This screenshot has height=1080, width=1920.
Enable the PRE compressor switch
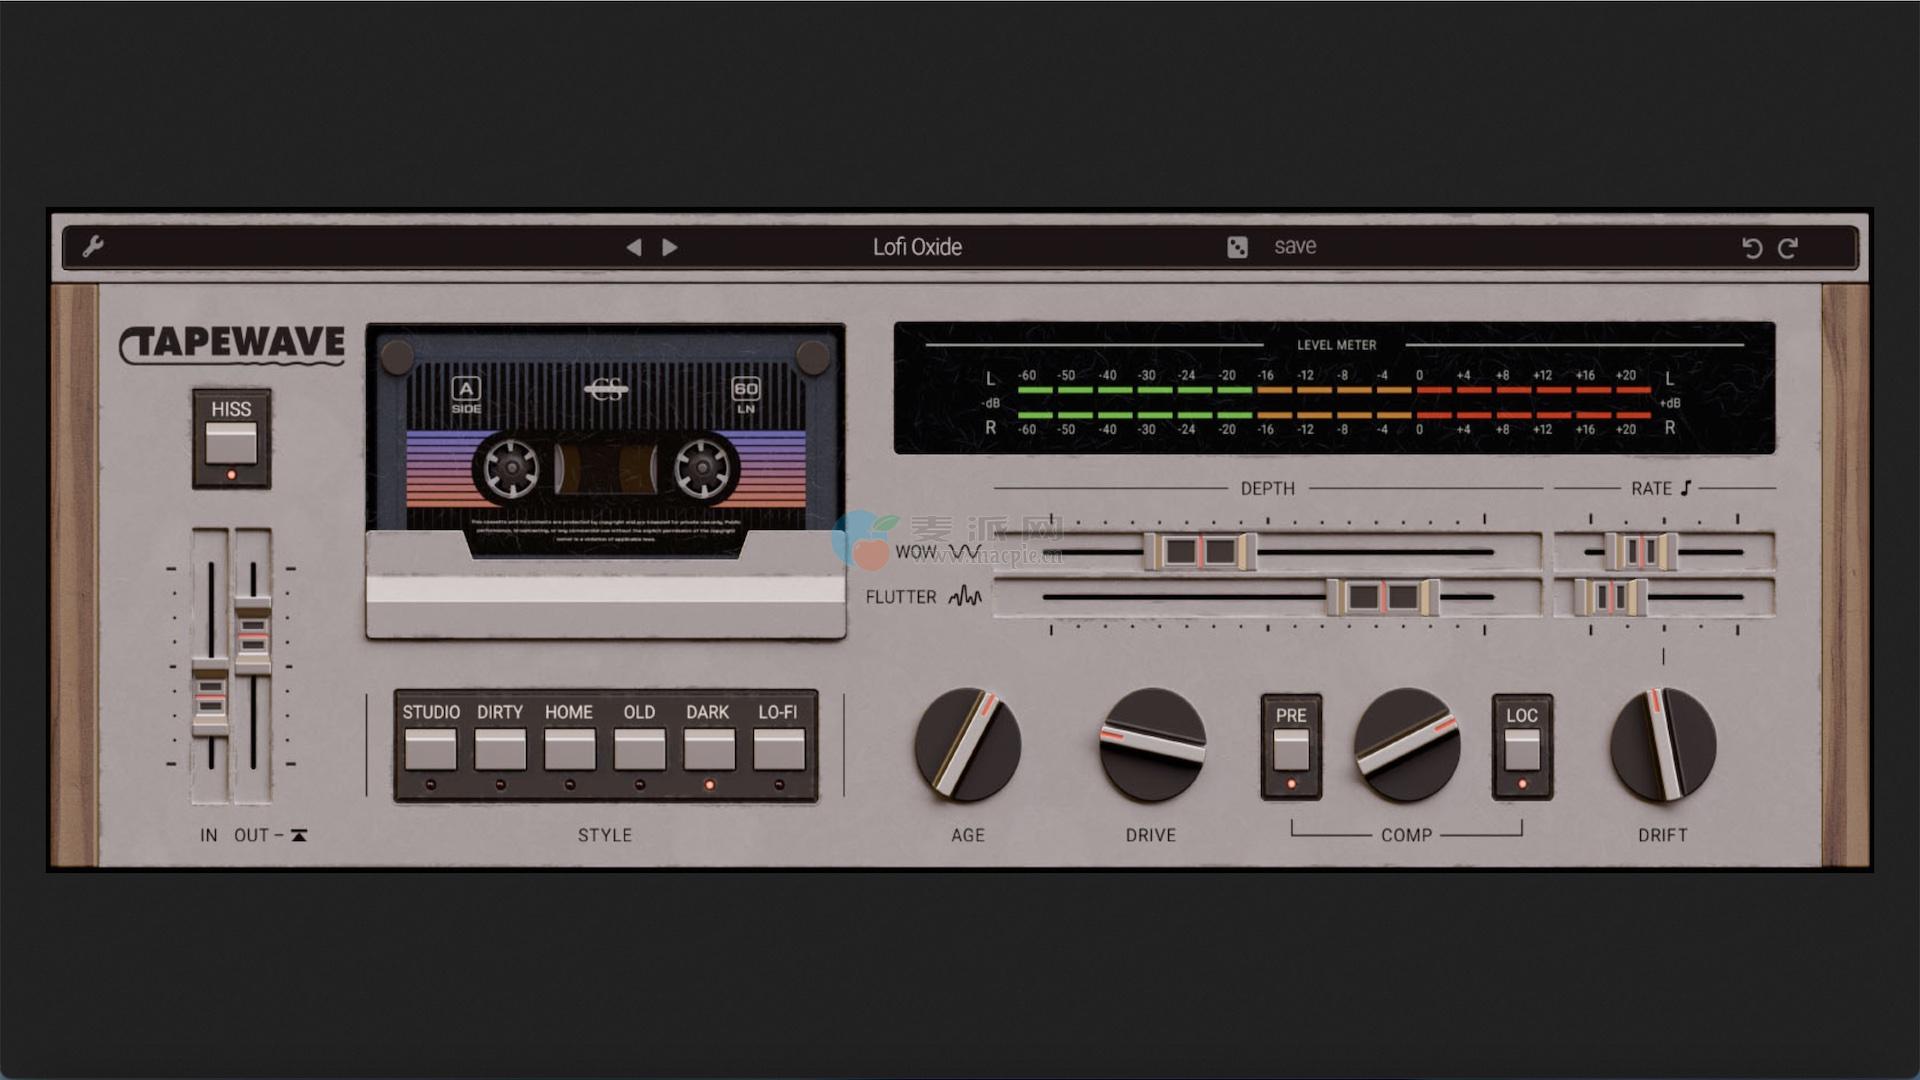point(1290,749)
